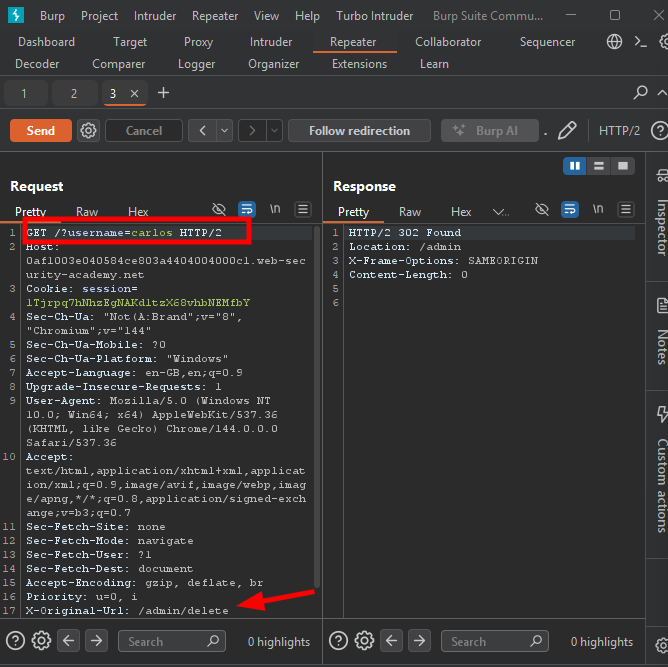Viewport: 668px width, 667px height.
Task: Open Request search settings gear
Action: 41,641
